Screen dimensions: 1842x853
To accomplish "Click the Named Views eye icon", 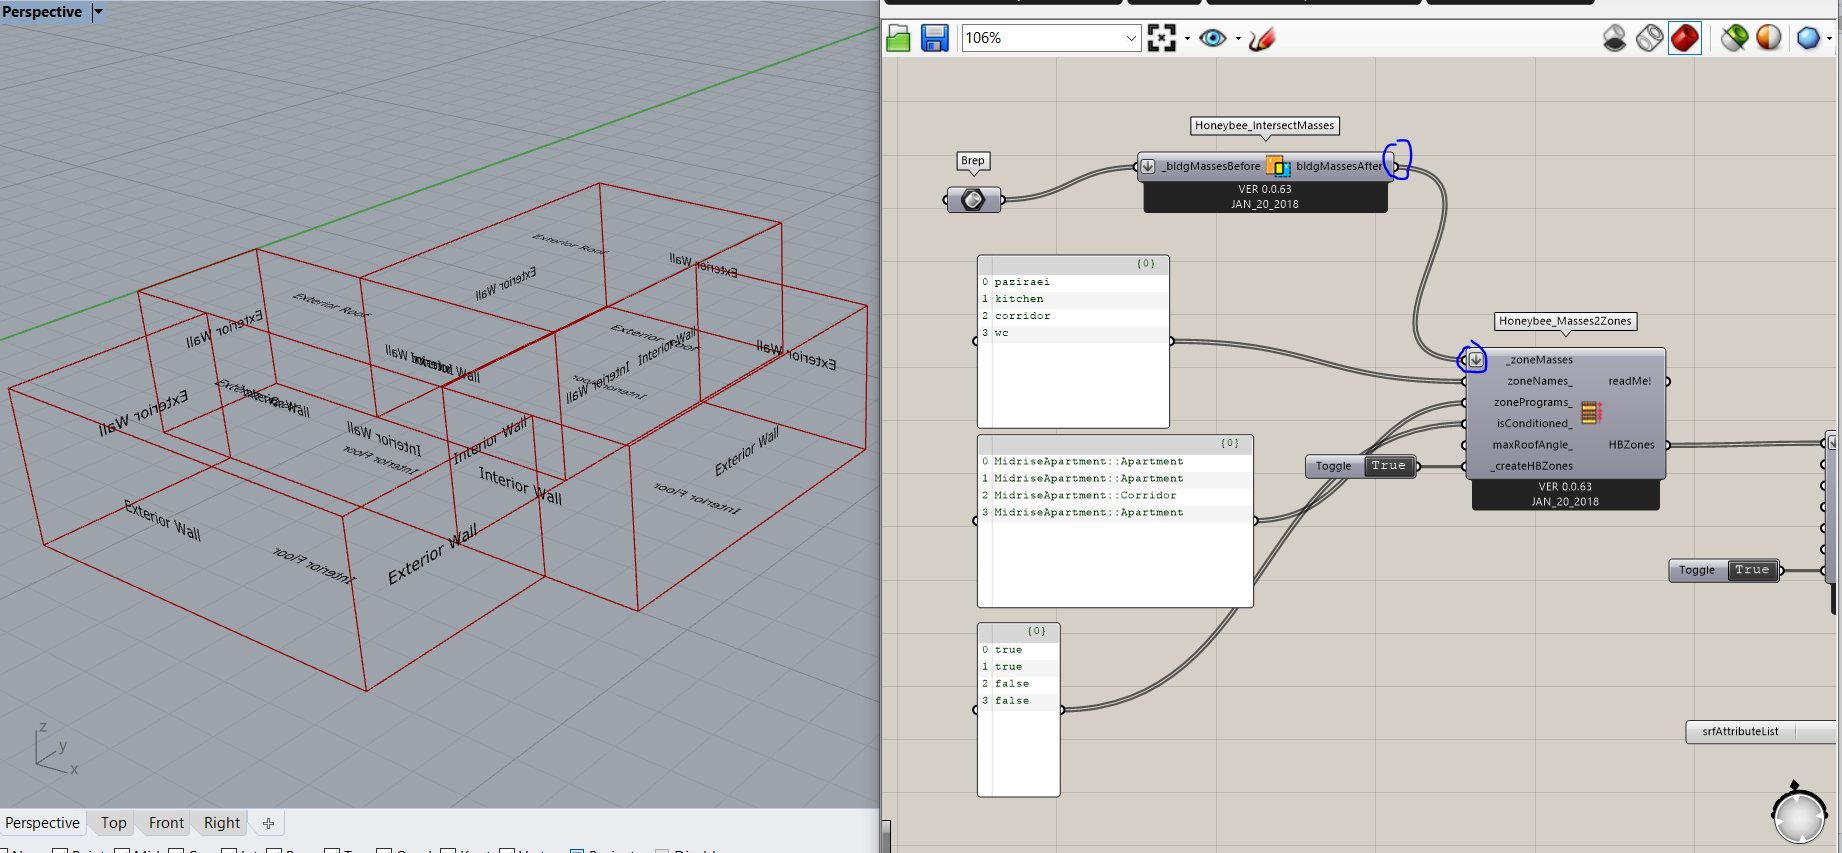I will pyautogui.click(x=1213, y=38).
